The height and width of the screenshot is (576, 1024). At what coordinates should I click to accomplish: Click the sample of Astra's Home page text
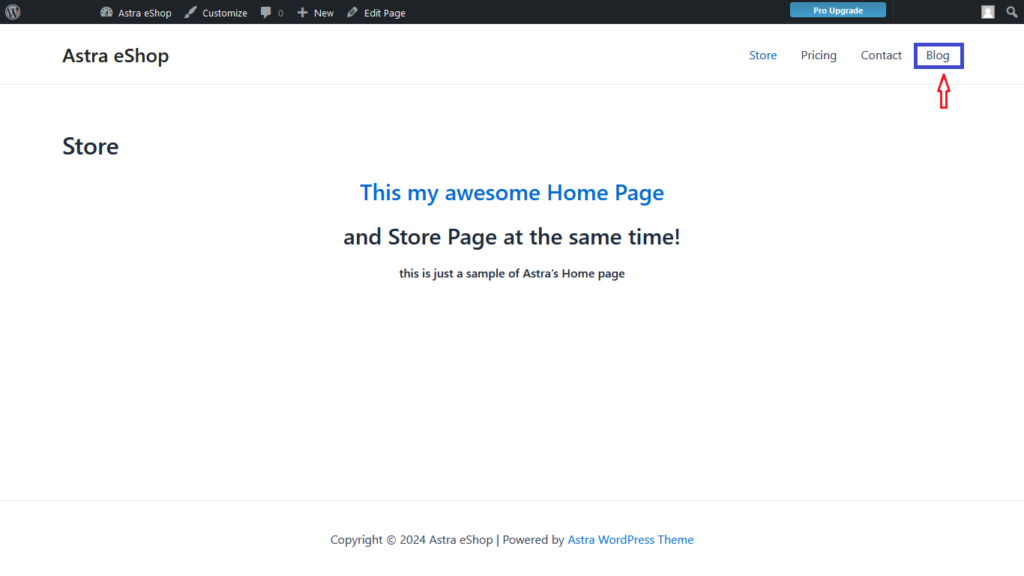click(x=511, y=273)
